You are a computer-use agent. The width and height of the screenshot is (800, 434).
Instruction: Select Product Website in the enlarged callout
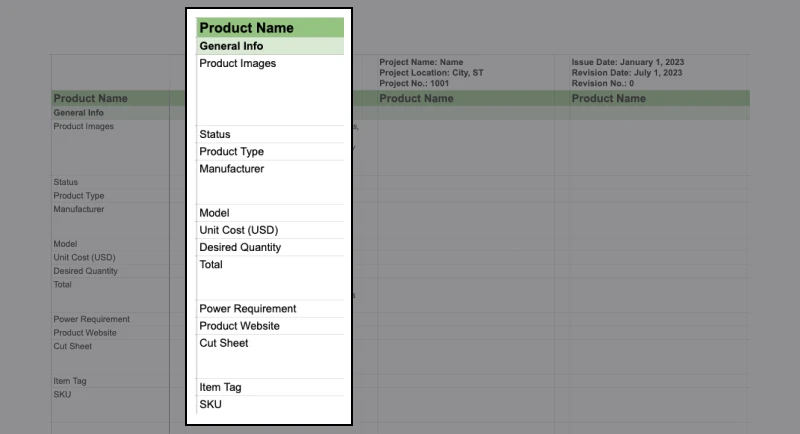coord(239,326)
